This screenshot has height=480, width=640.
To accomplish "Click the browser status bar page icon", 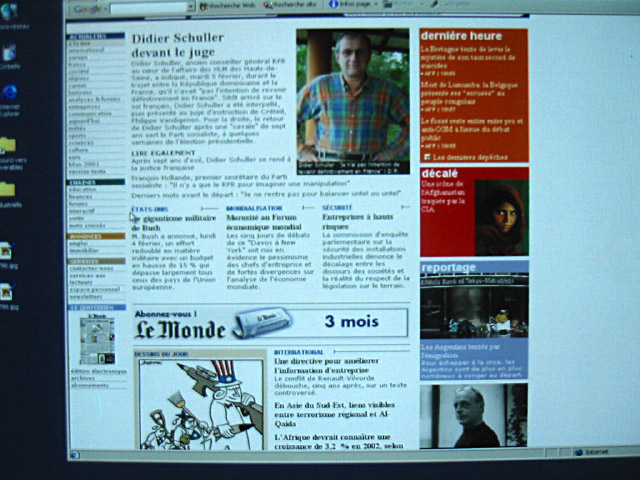I will [x=73, y=454].
